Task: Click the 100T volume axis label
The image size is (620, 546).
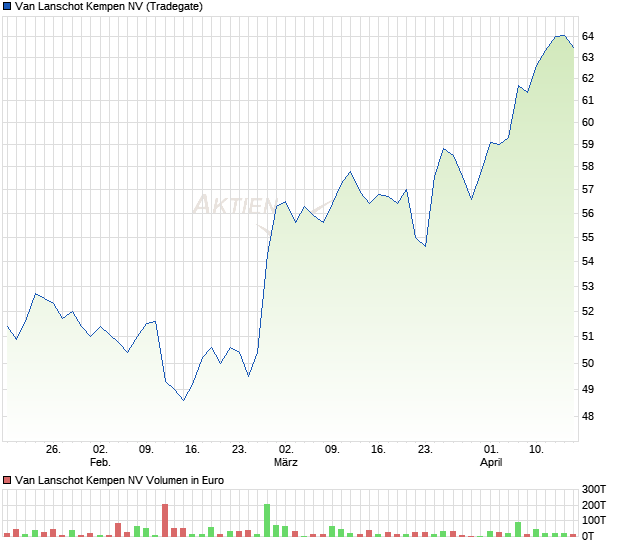Action: pyautogui.click(x=594, y=520)
